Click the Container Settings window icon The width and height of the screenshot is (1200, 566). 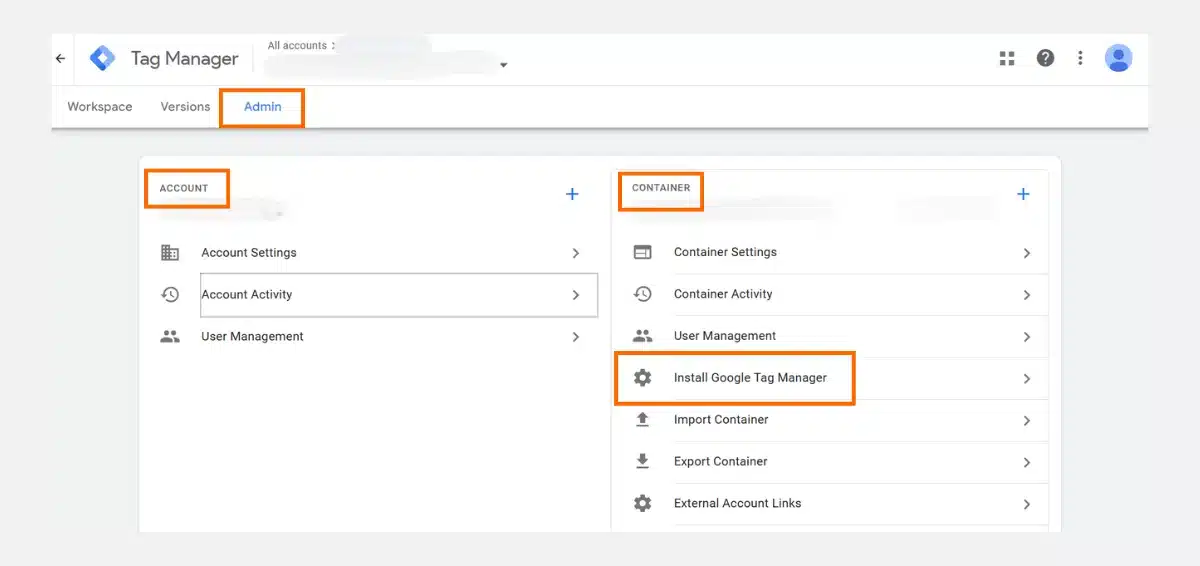(x=642, y=252)
